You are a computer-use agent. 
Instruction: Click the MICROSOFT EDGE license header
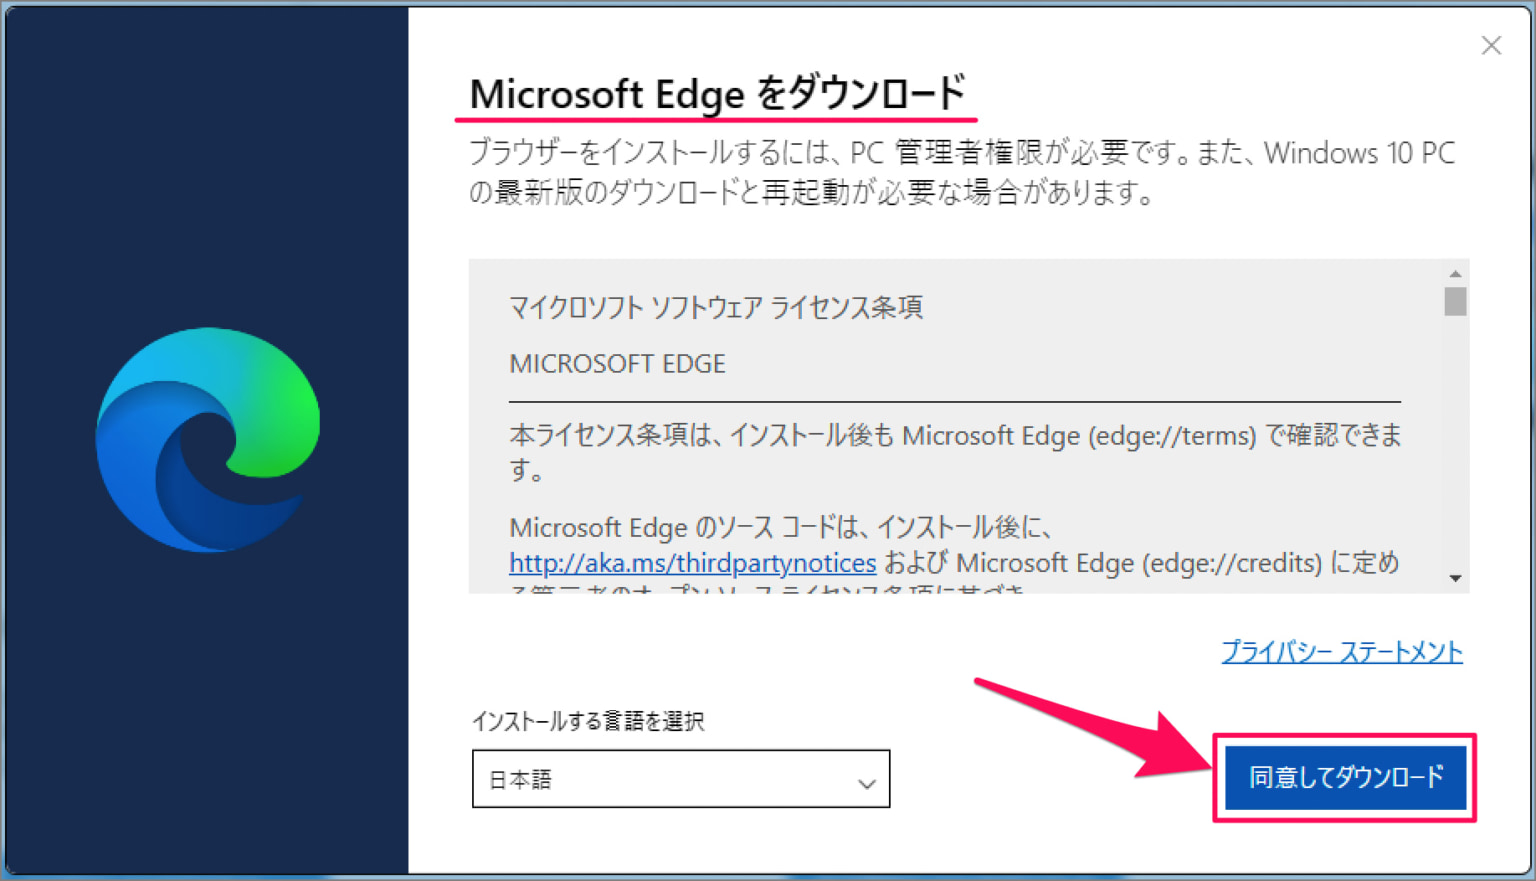tap(617, 363)
